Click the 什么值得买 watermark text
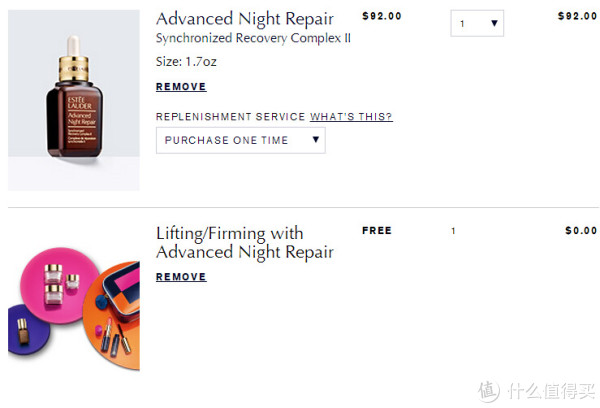 551,391
